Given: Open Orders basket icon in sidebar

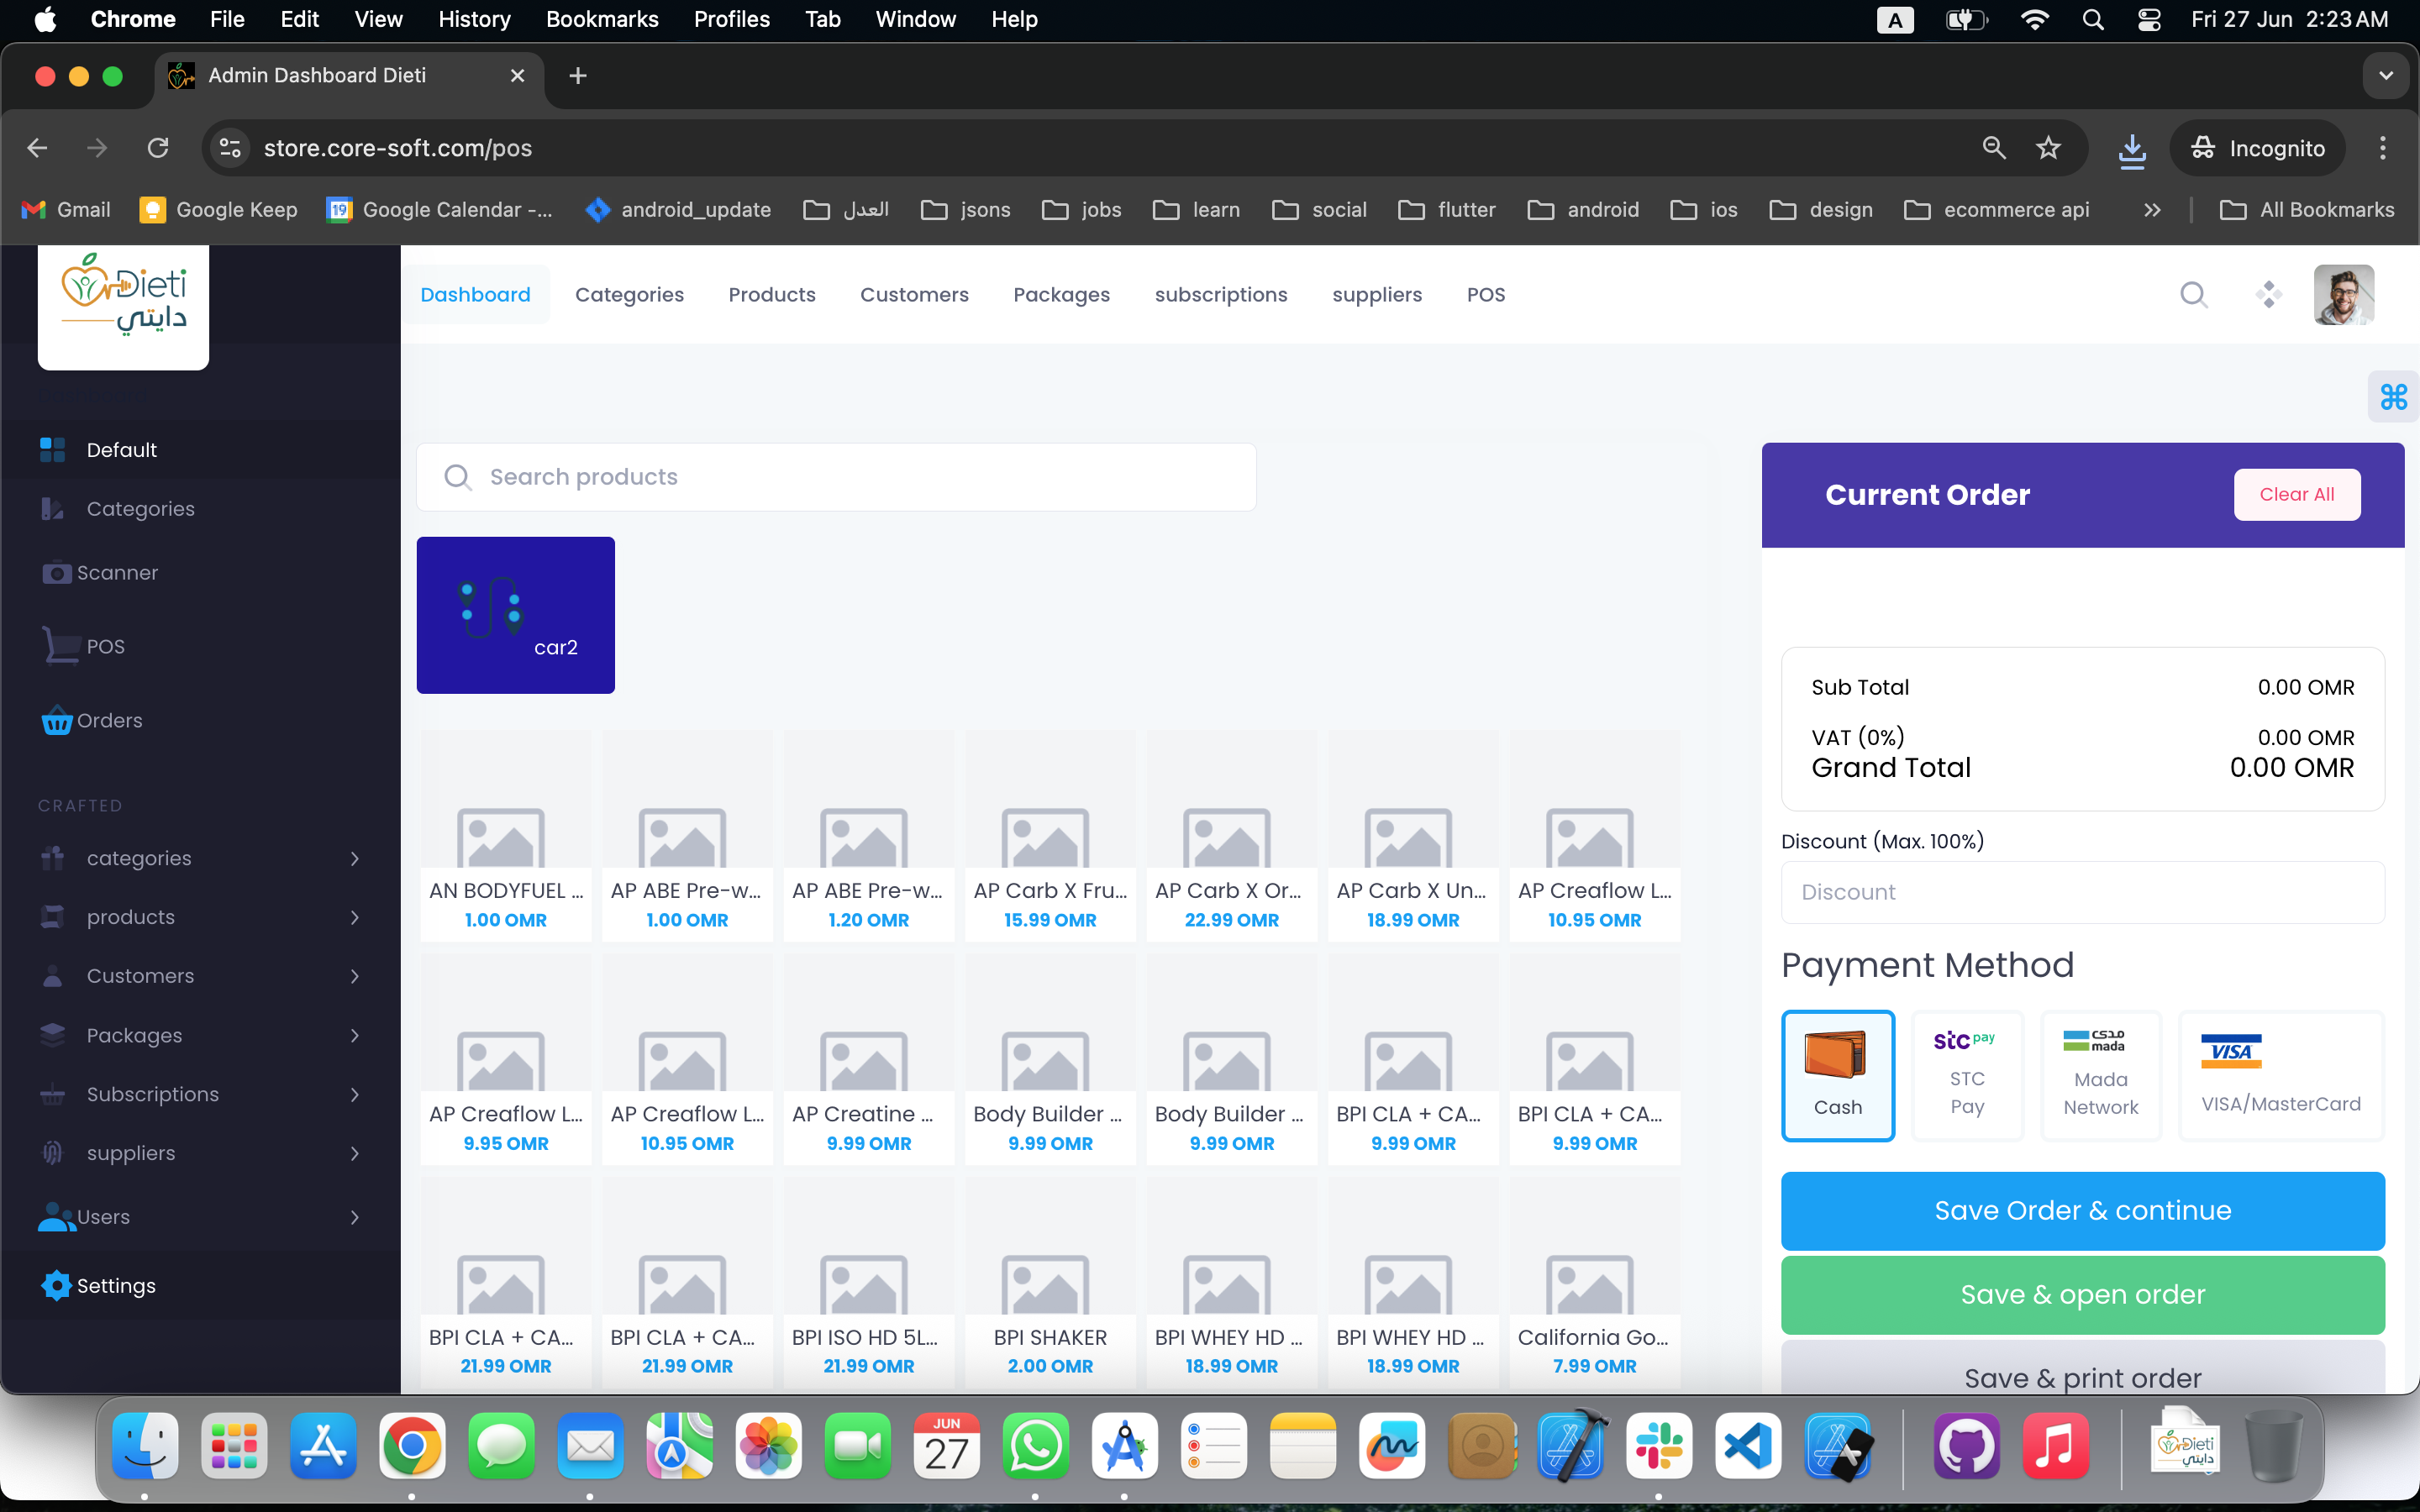Looking at the screenshot, I should (x=57, y=720).
